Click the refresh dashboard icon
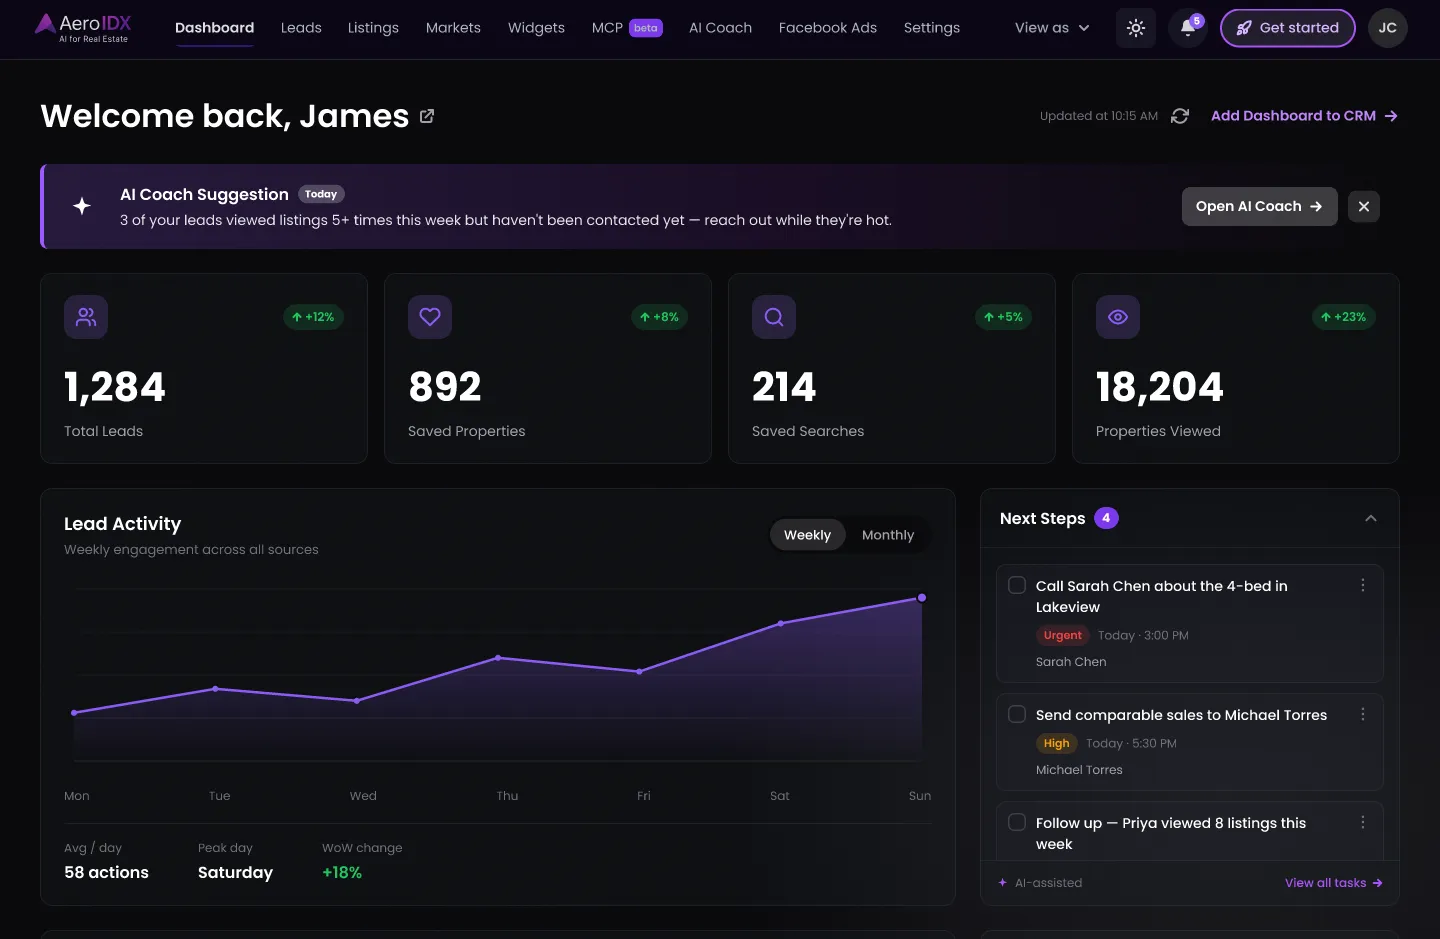This screenshot has width=1440, height=939. click(x=1180, y=116)
